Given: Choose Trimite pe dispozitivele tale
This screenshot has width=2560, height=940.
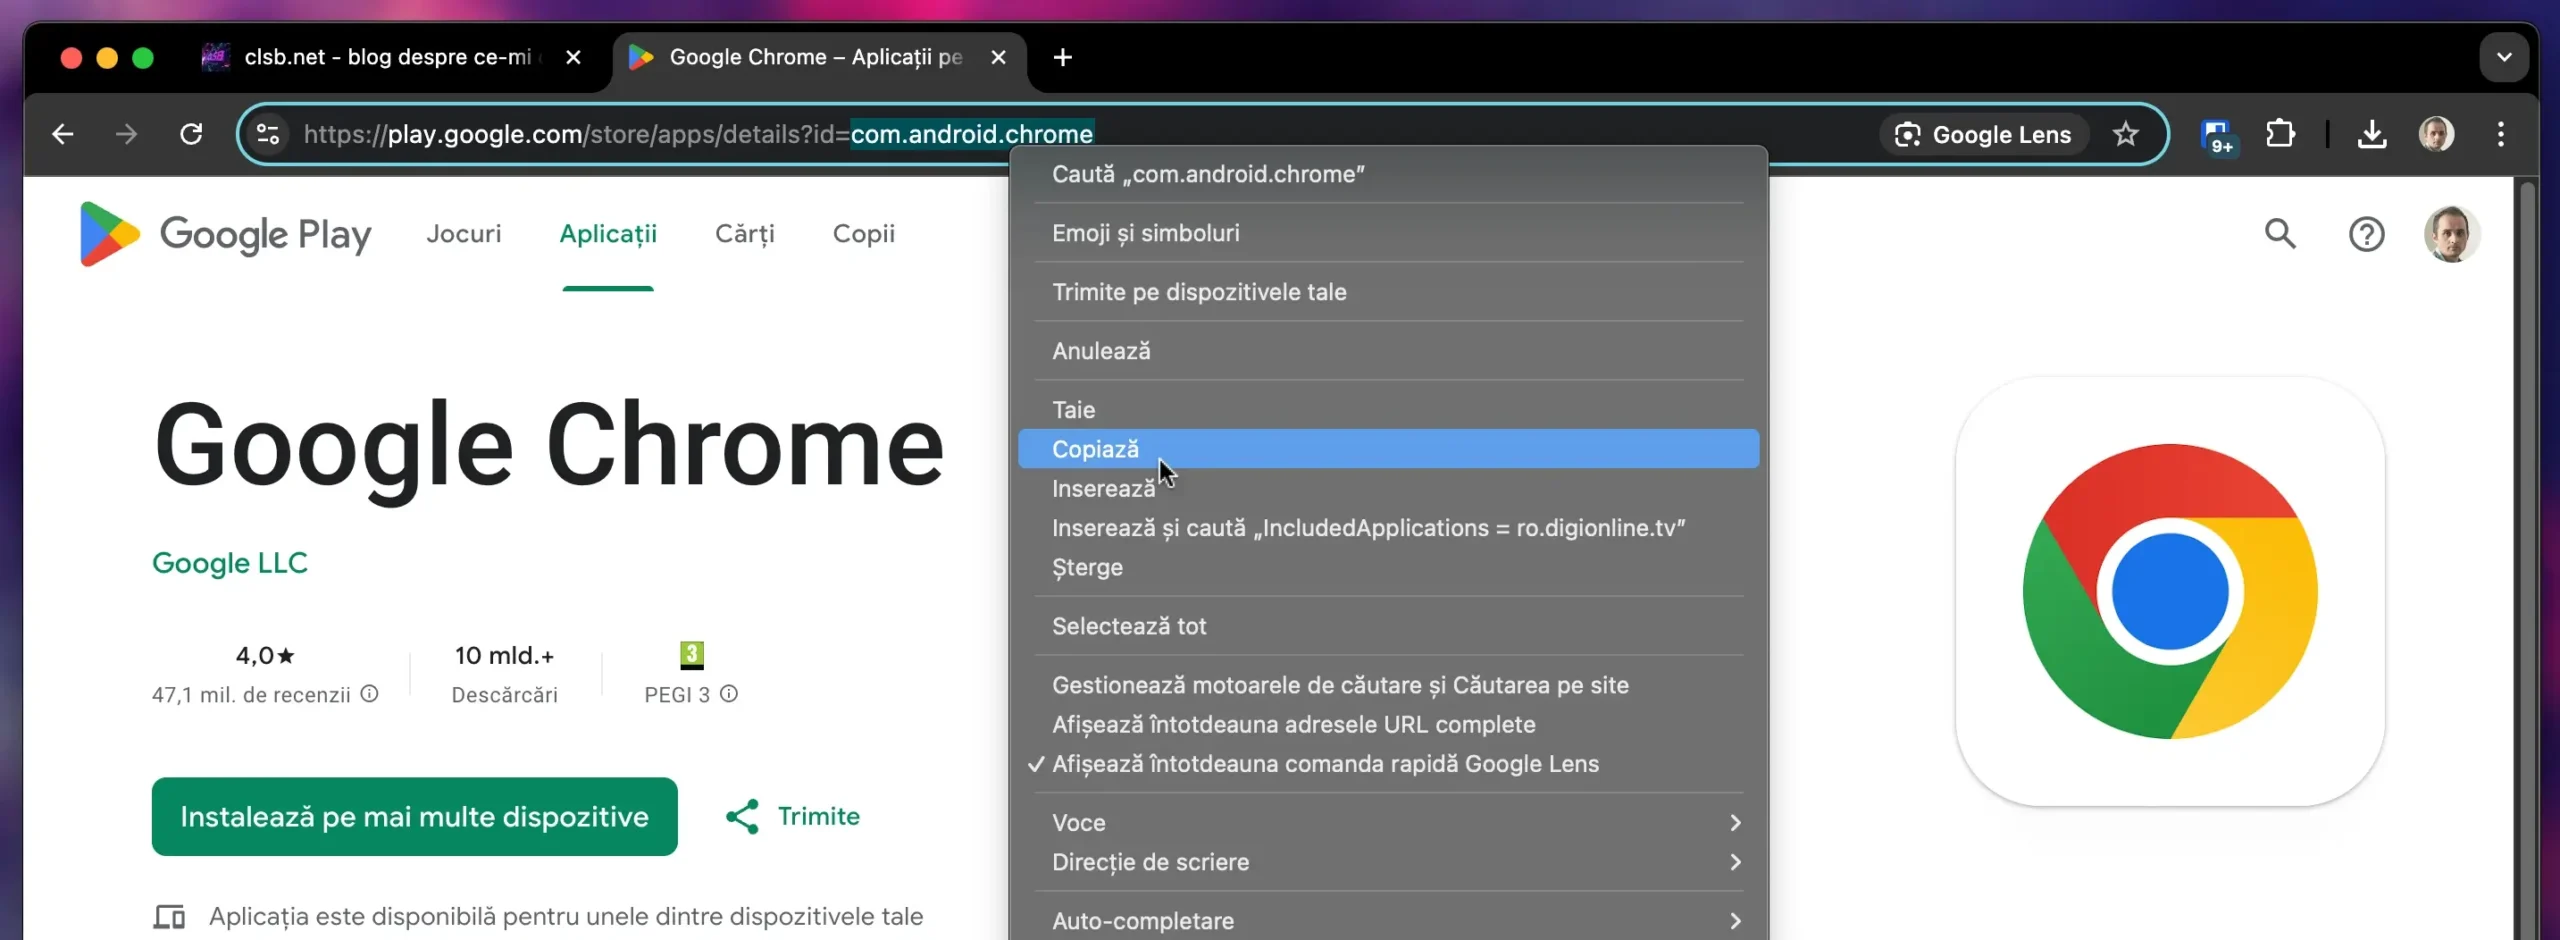Looking at the screenshot, I should [x=1389, y=292].
